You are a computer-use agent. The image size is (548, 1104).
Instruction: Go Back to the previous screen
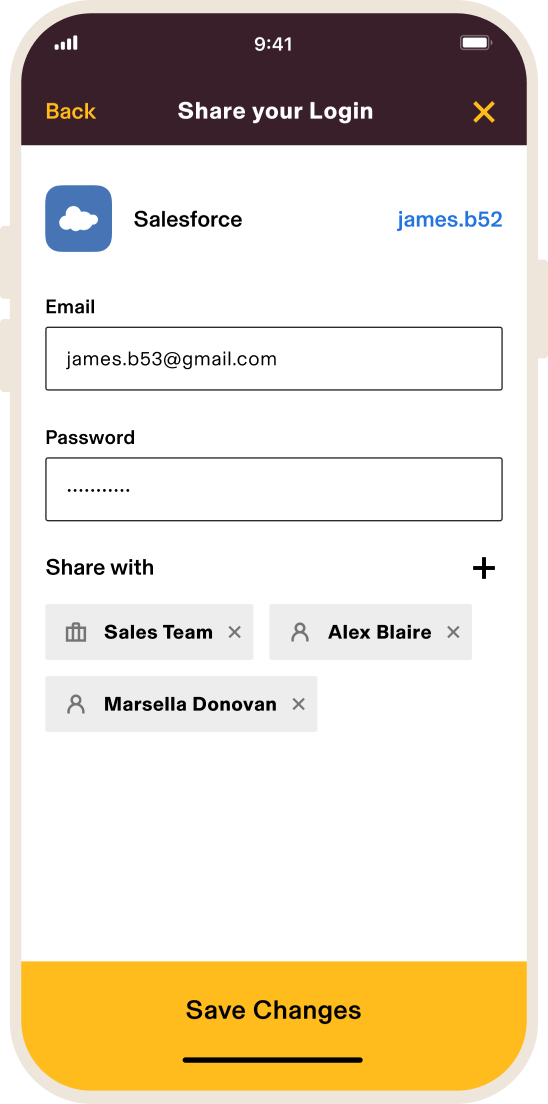pyautogui.click(x=70, y=111)
